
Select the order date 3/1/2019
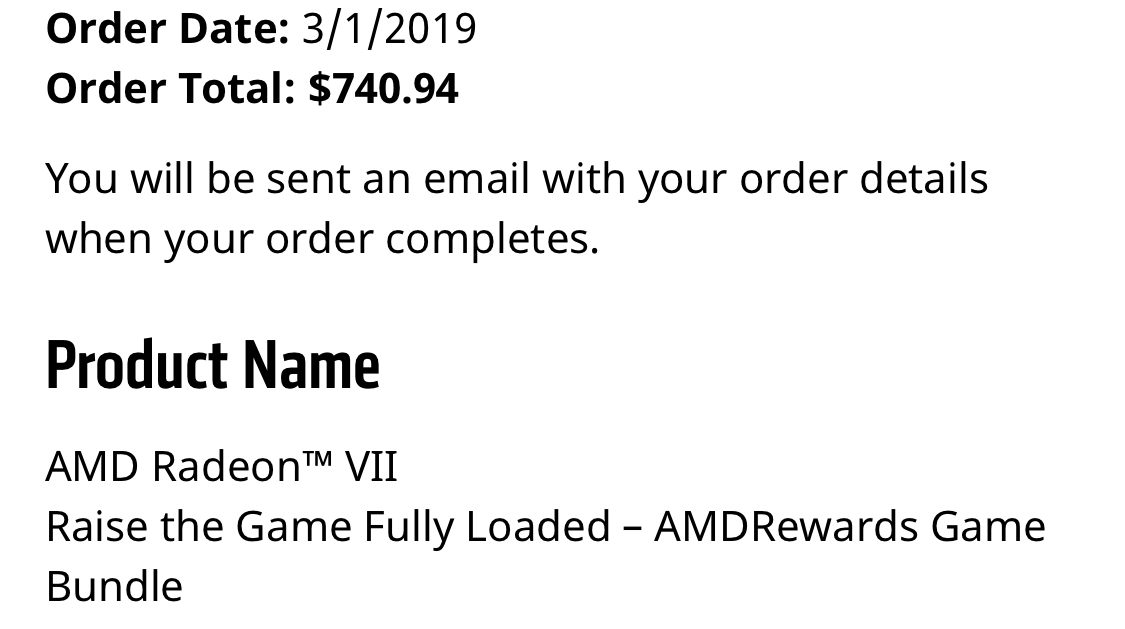pyautogui.click(x=389, y=30)
